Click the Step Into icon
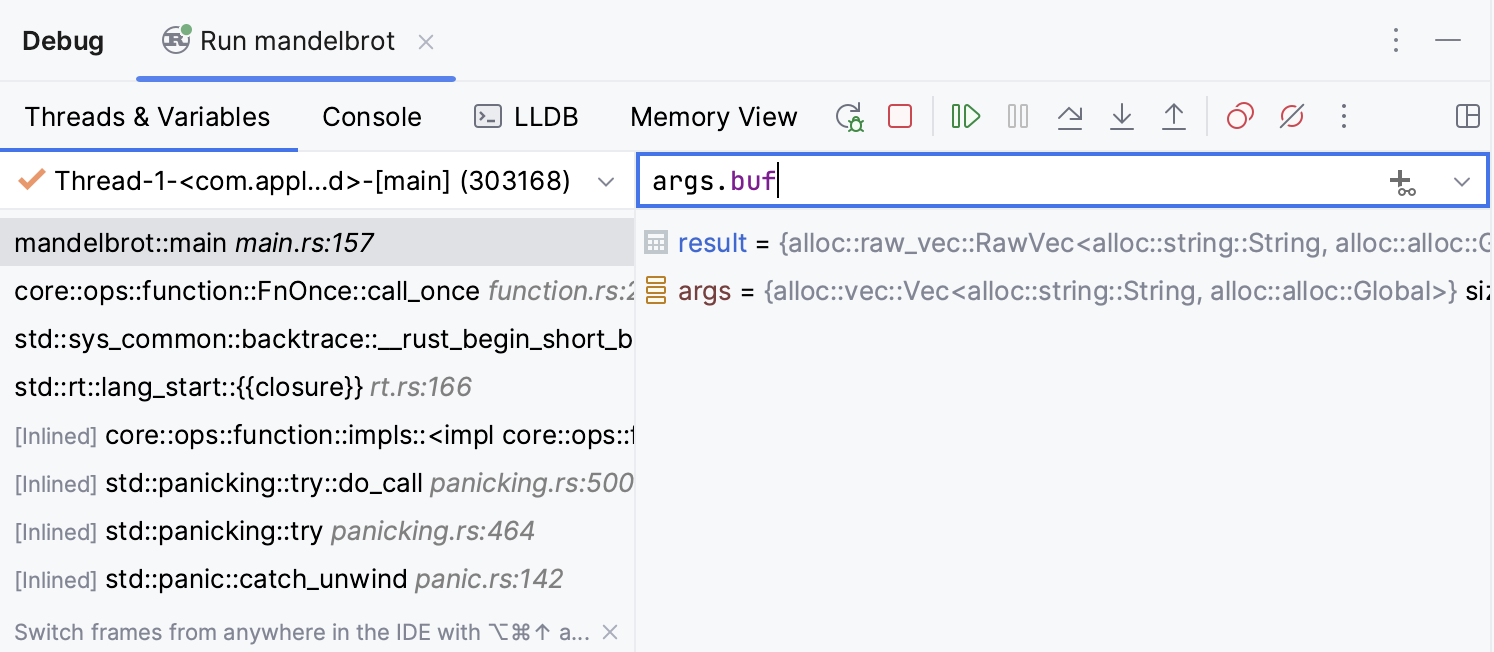The image size is (1494, 652). click(x=1122, y=117)
